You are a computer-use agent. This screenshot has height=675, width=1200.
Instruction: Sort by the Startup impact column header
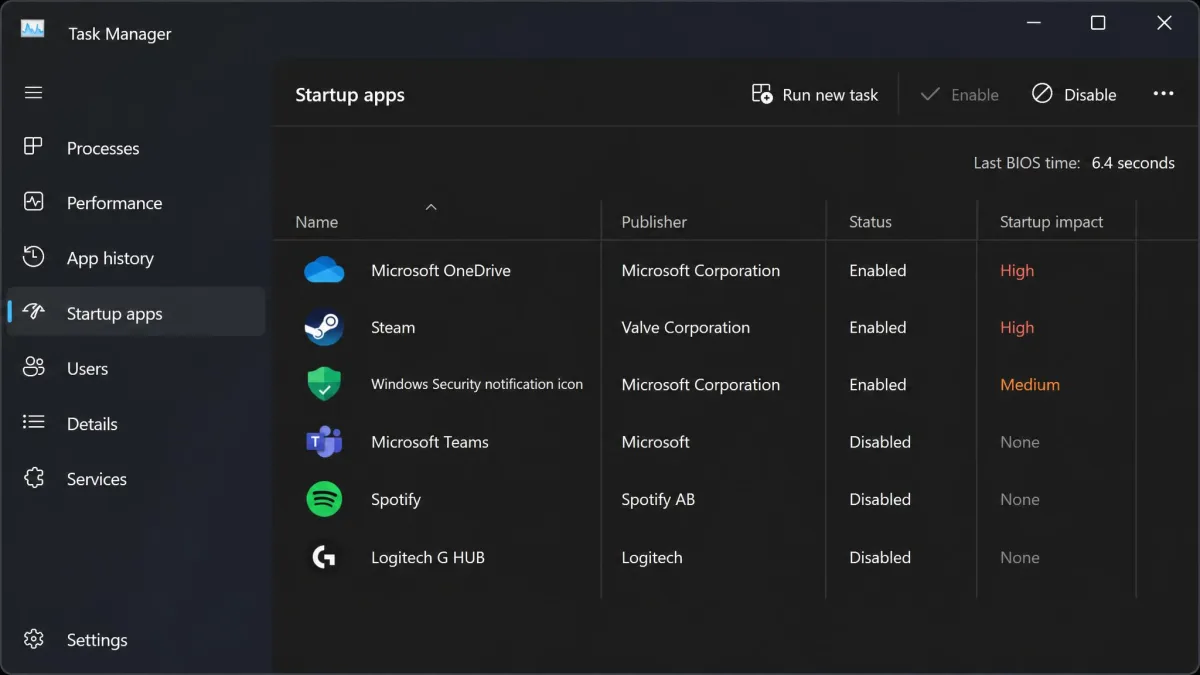1051,222
